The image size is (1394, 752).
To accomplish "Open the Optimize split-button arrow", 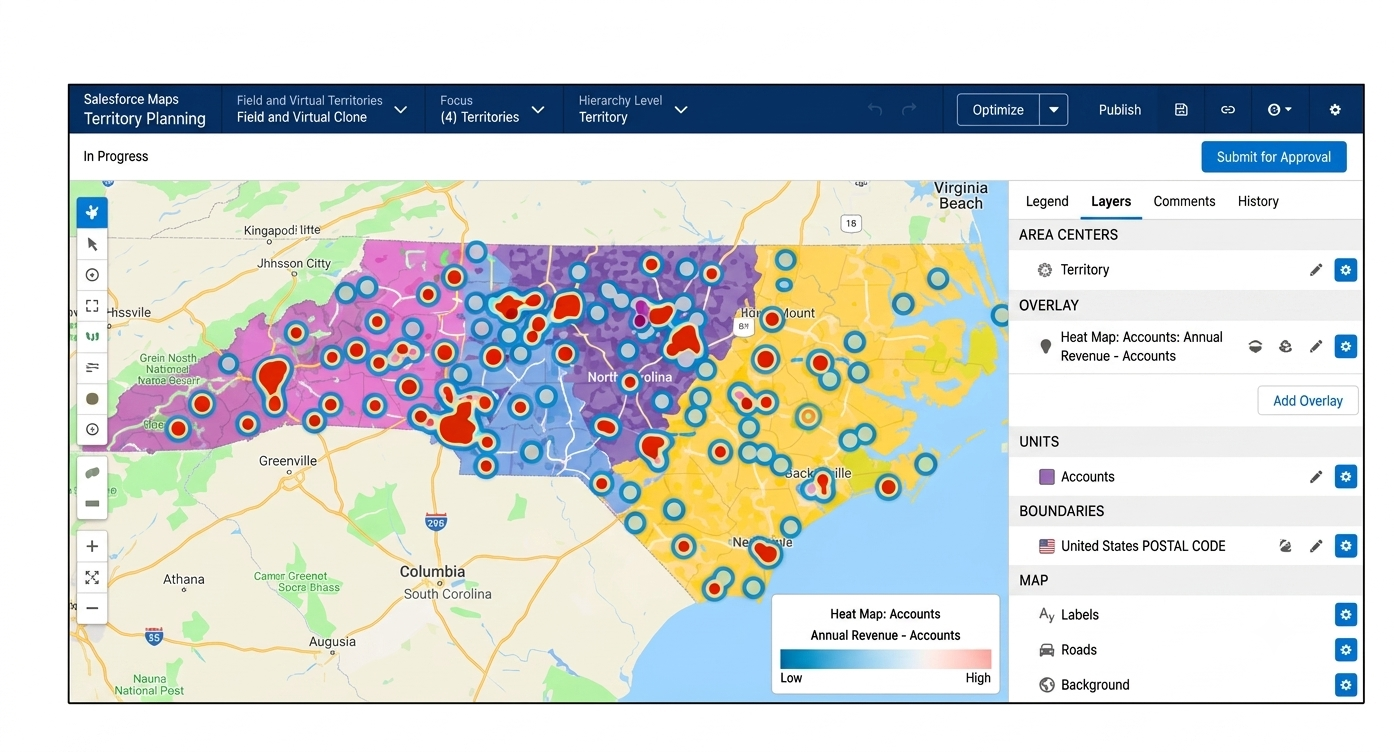I will 1054,110.
